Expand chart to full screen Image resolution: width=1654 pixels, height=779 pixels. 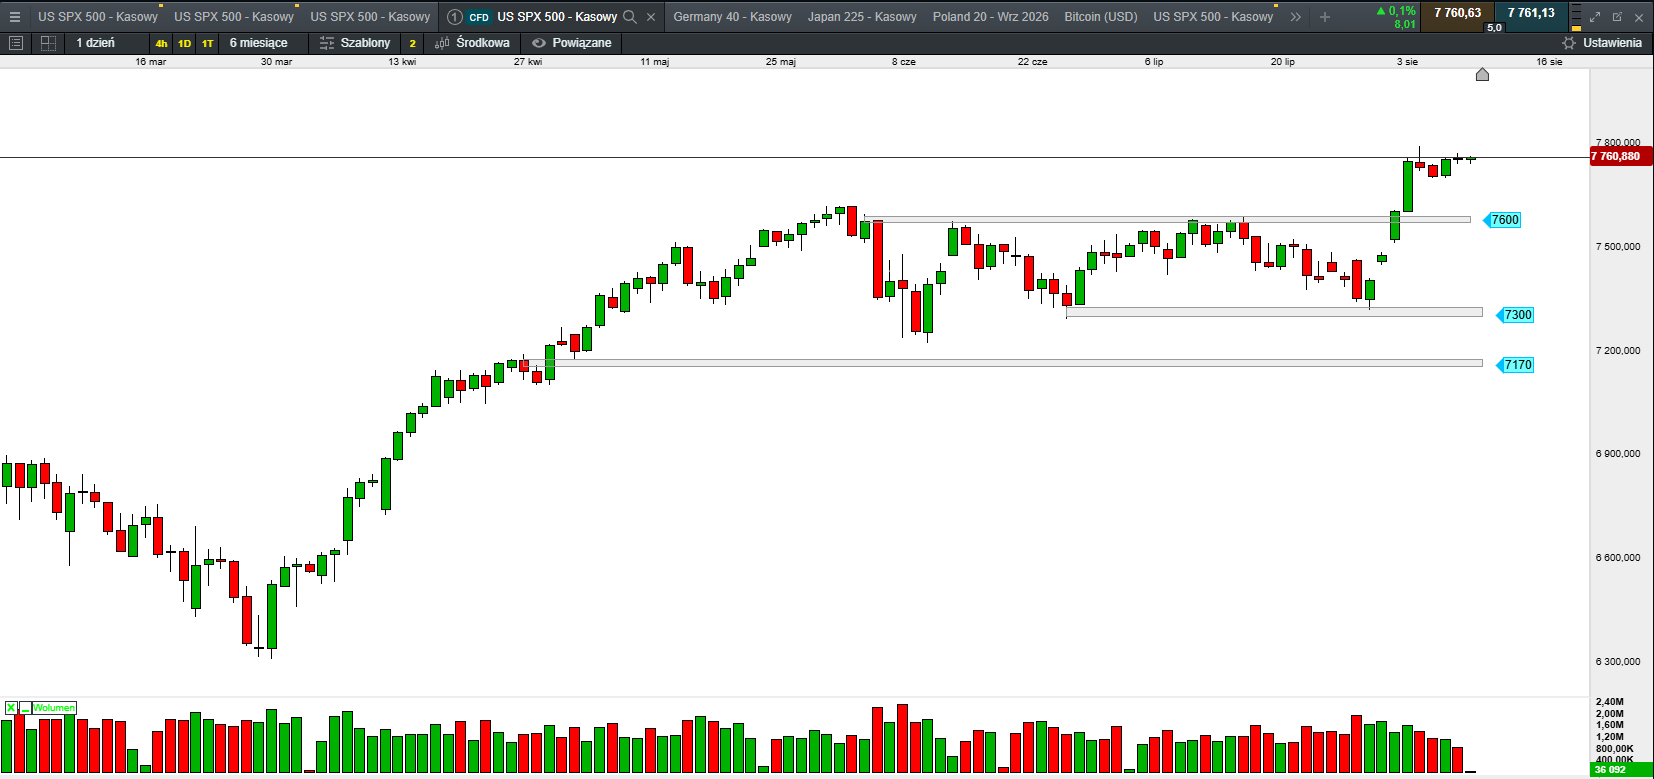tap(1595, 17)
